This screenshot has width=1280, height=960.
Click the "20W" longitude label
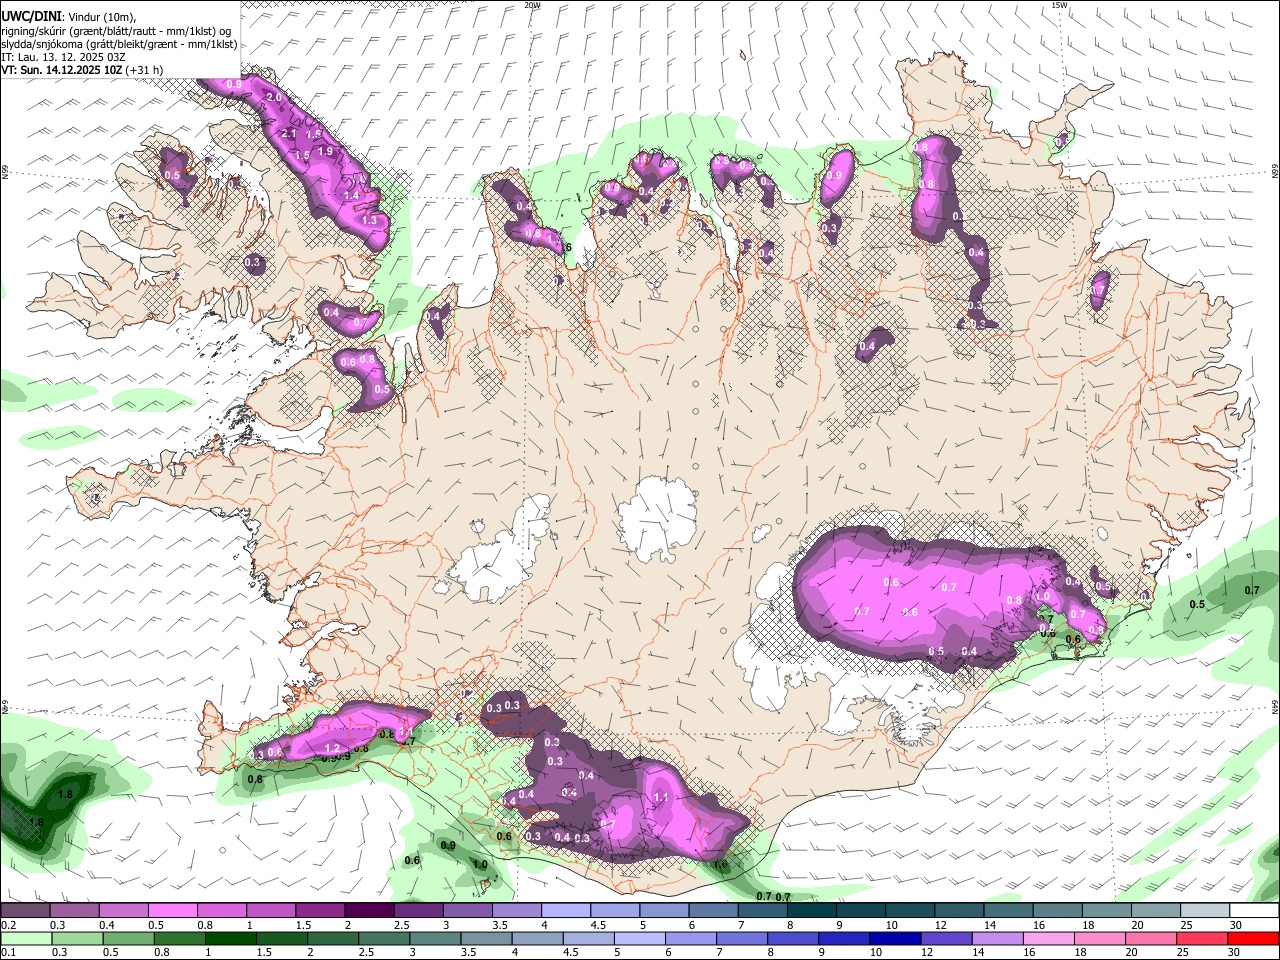click(x=532, y=5)
